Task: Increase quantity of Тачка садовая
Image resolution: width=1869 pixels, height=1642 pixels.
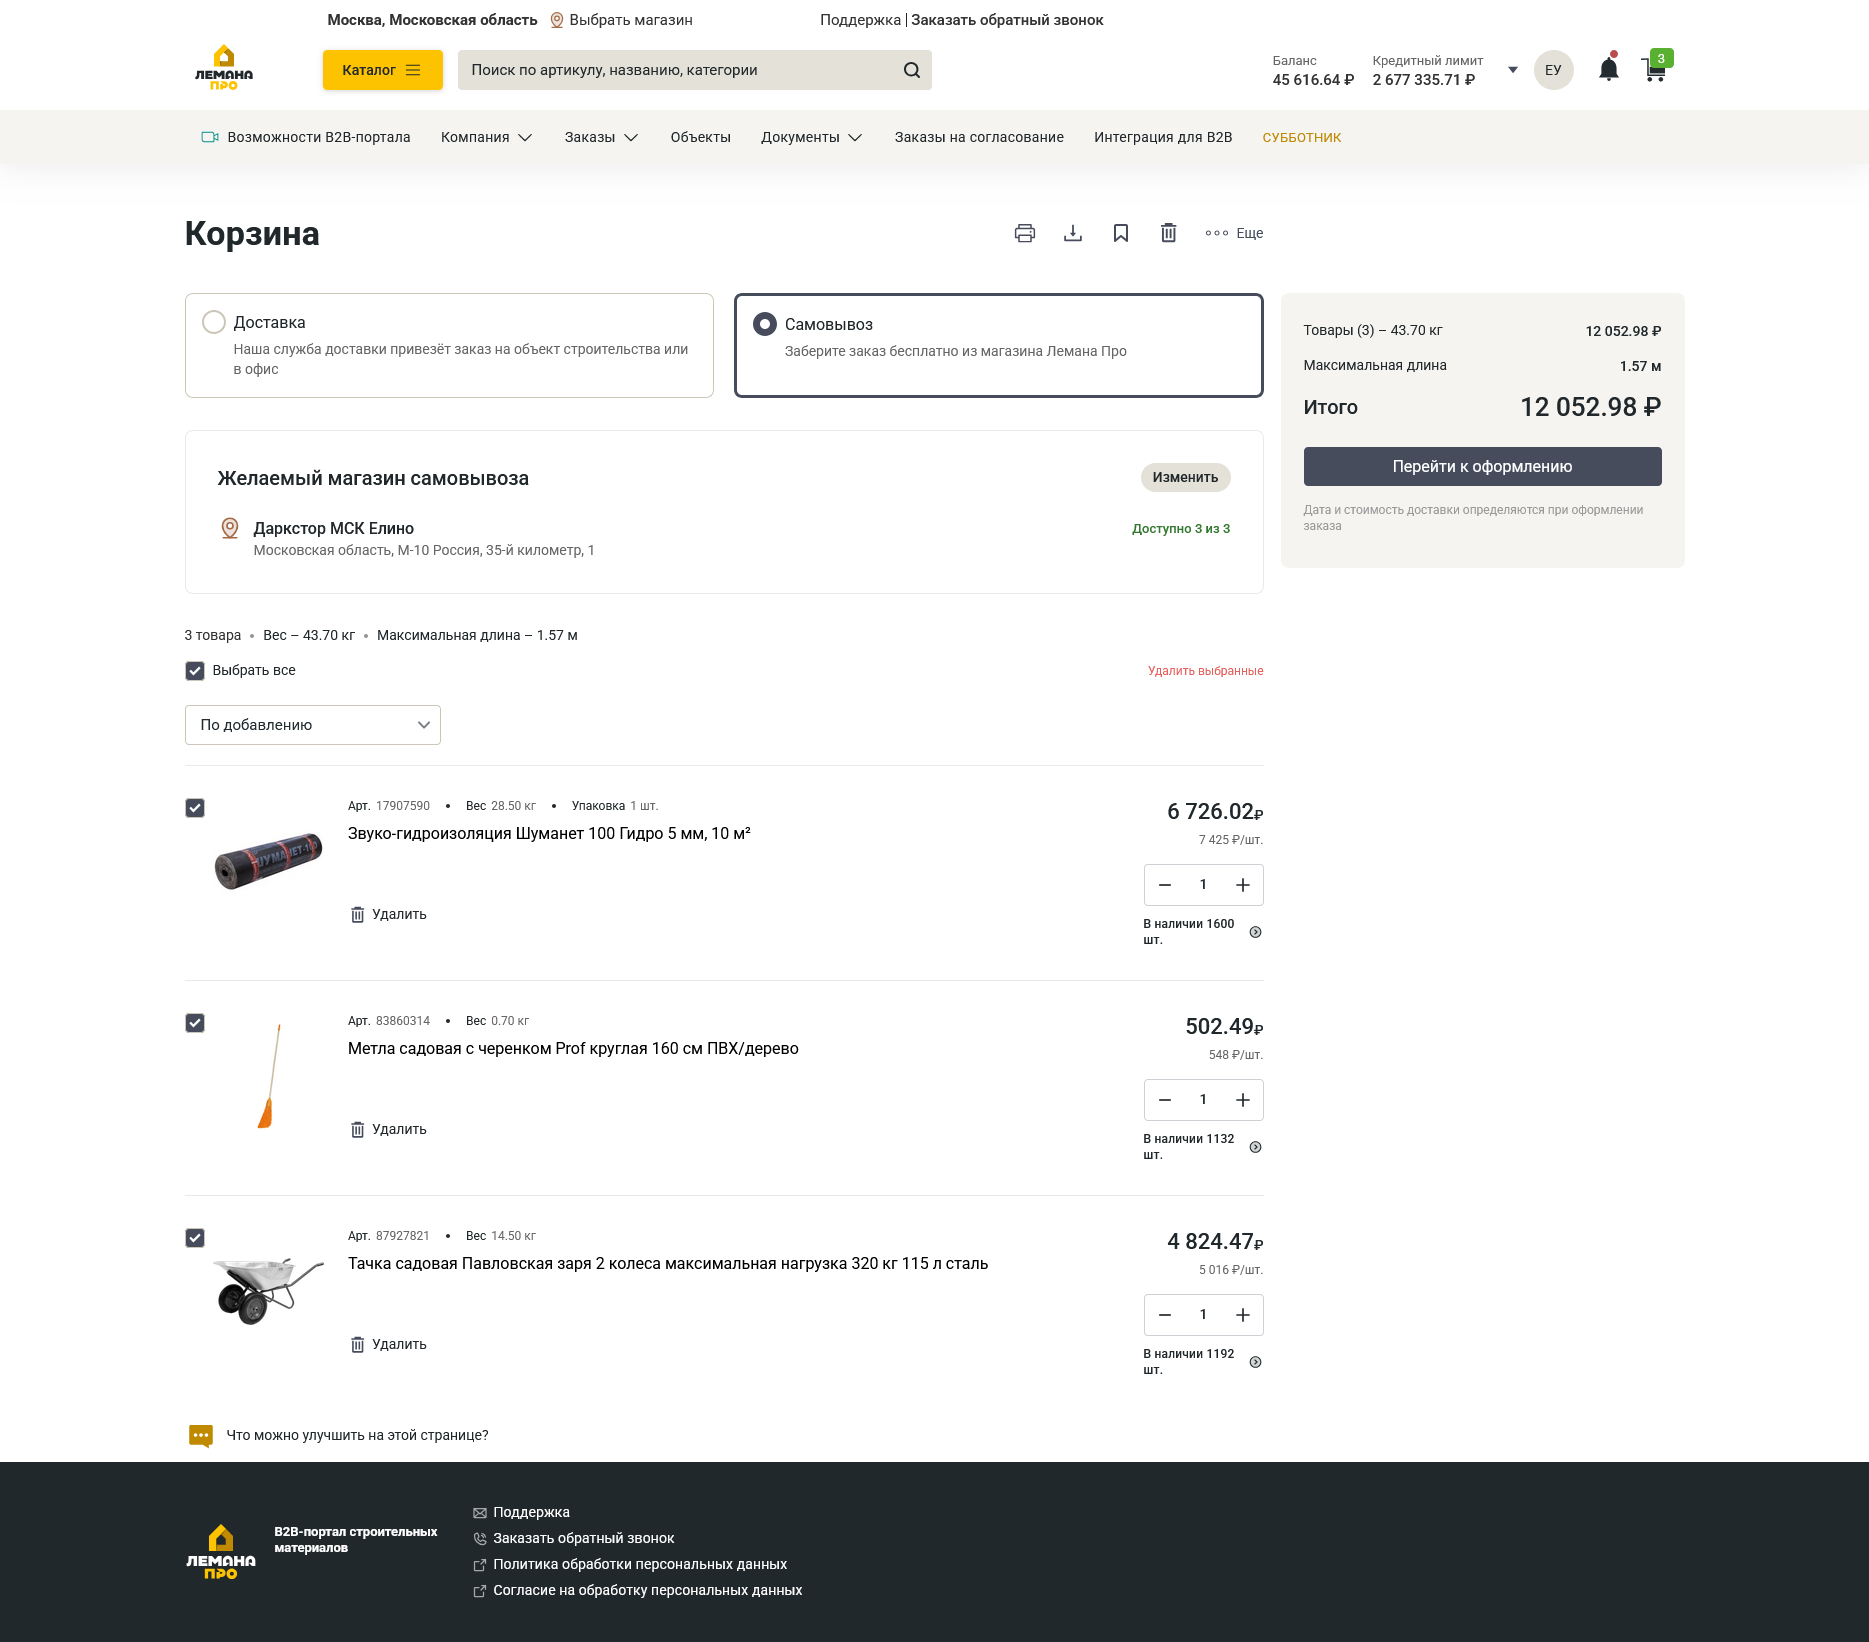Action: pyautogui.click(x=1242, y=1315)
